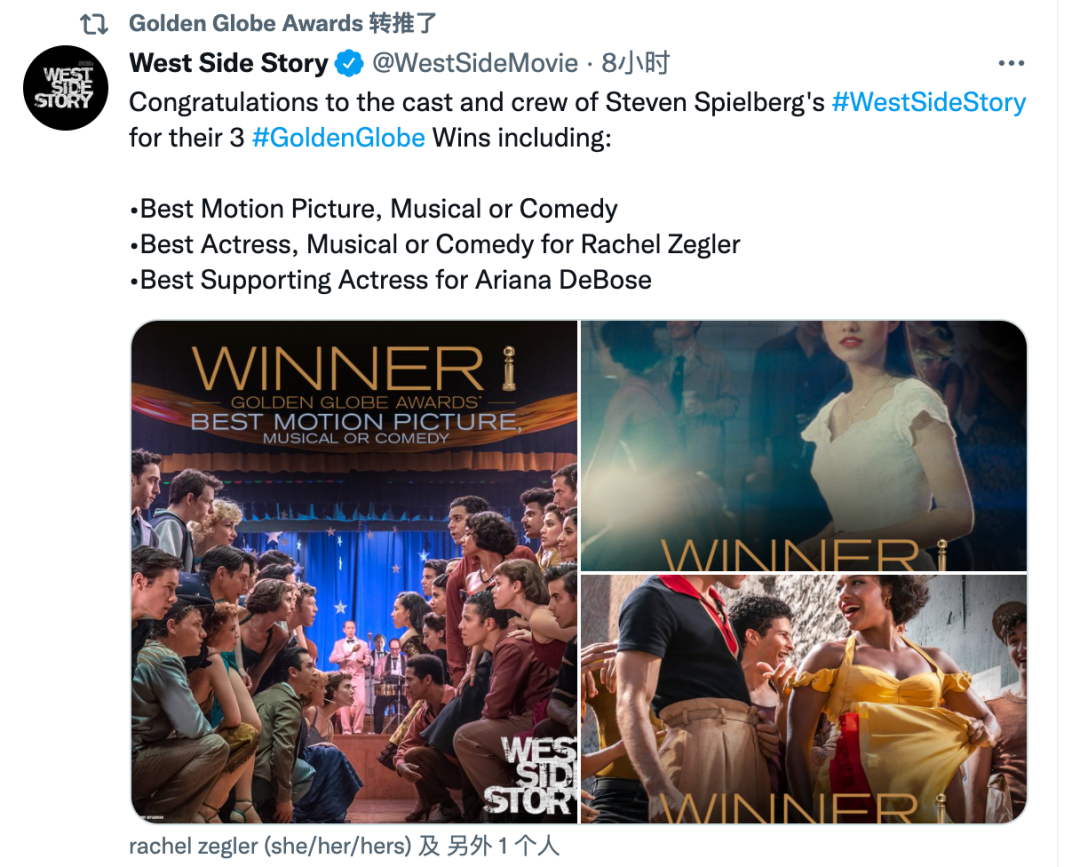This screenshot has width=1080, height=867.
Task: Click the West Side Story logo on poster
Action: [530, 776]
